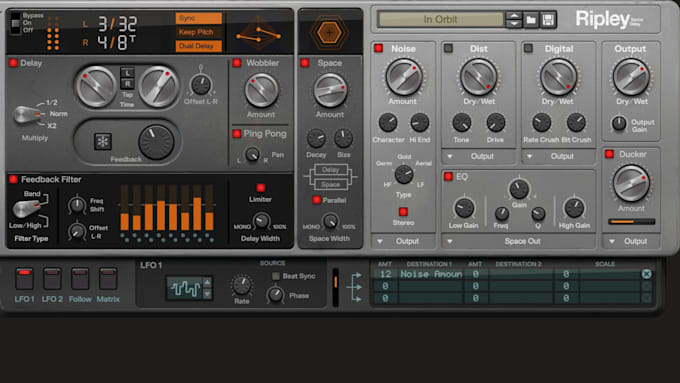Select the Space block in routing diagram
This screenshot has height=383, width=680.
pos(330,184)
